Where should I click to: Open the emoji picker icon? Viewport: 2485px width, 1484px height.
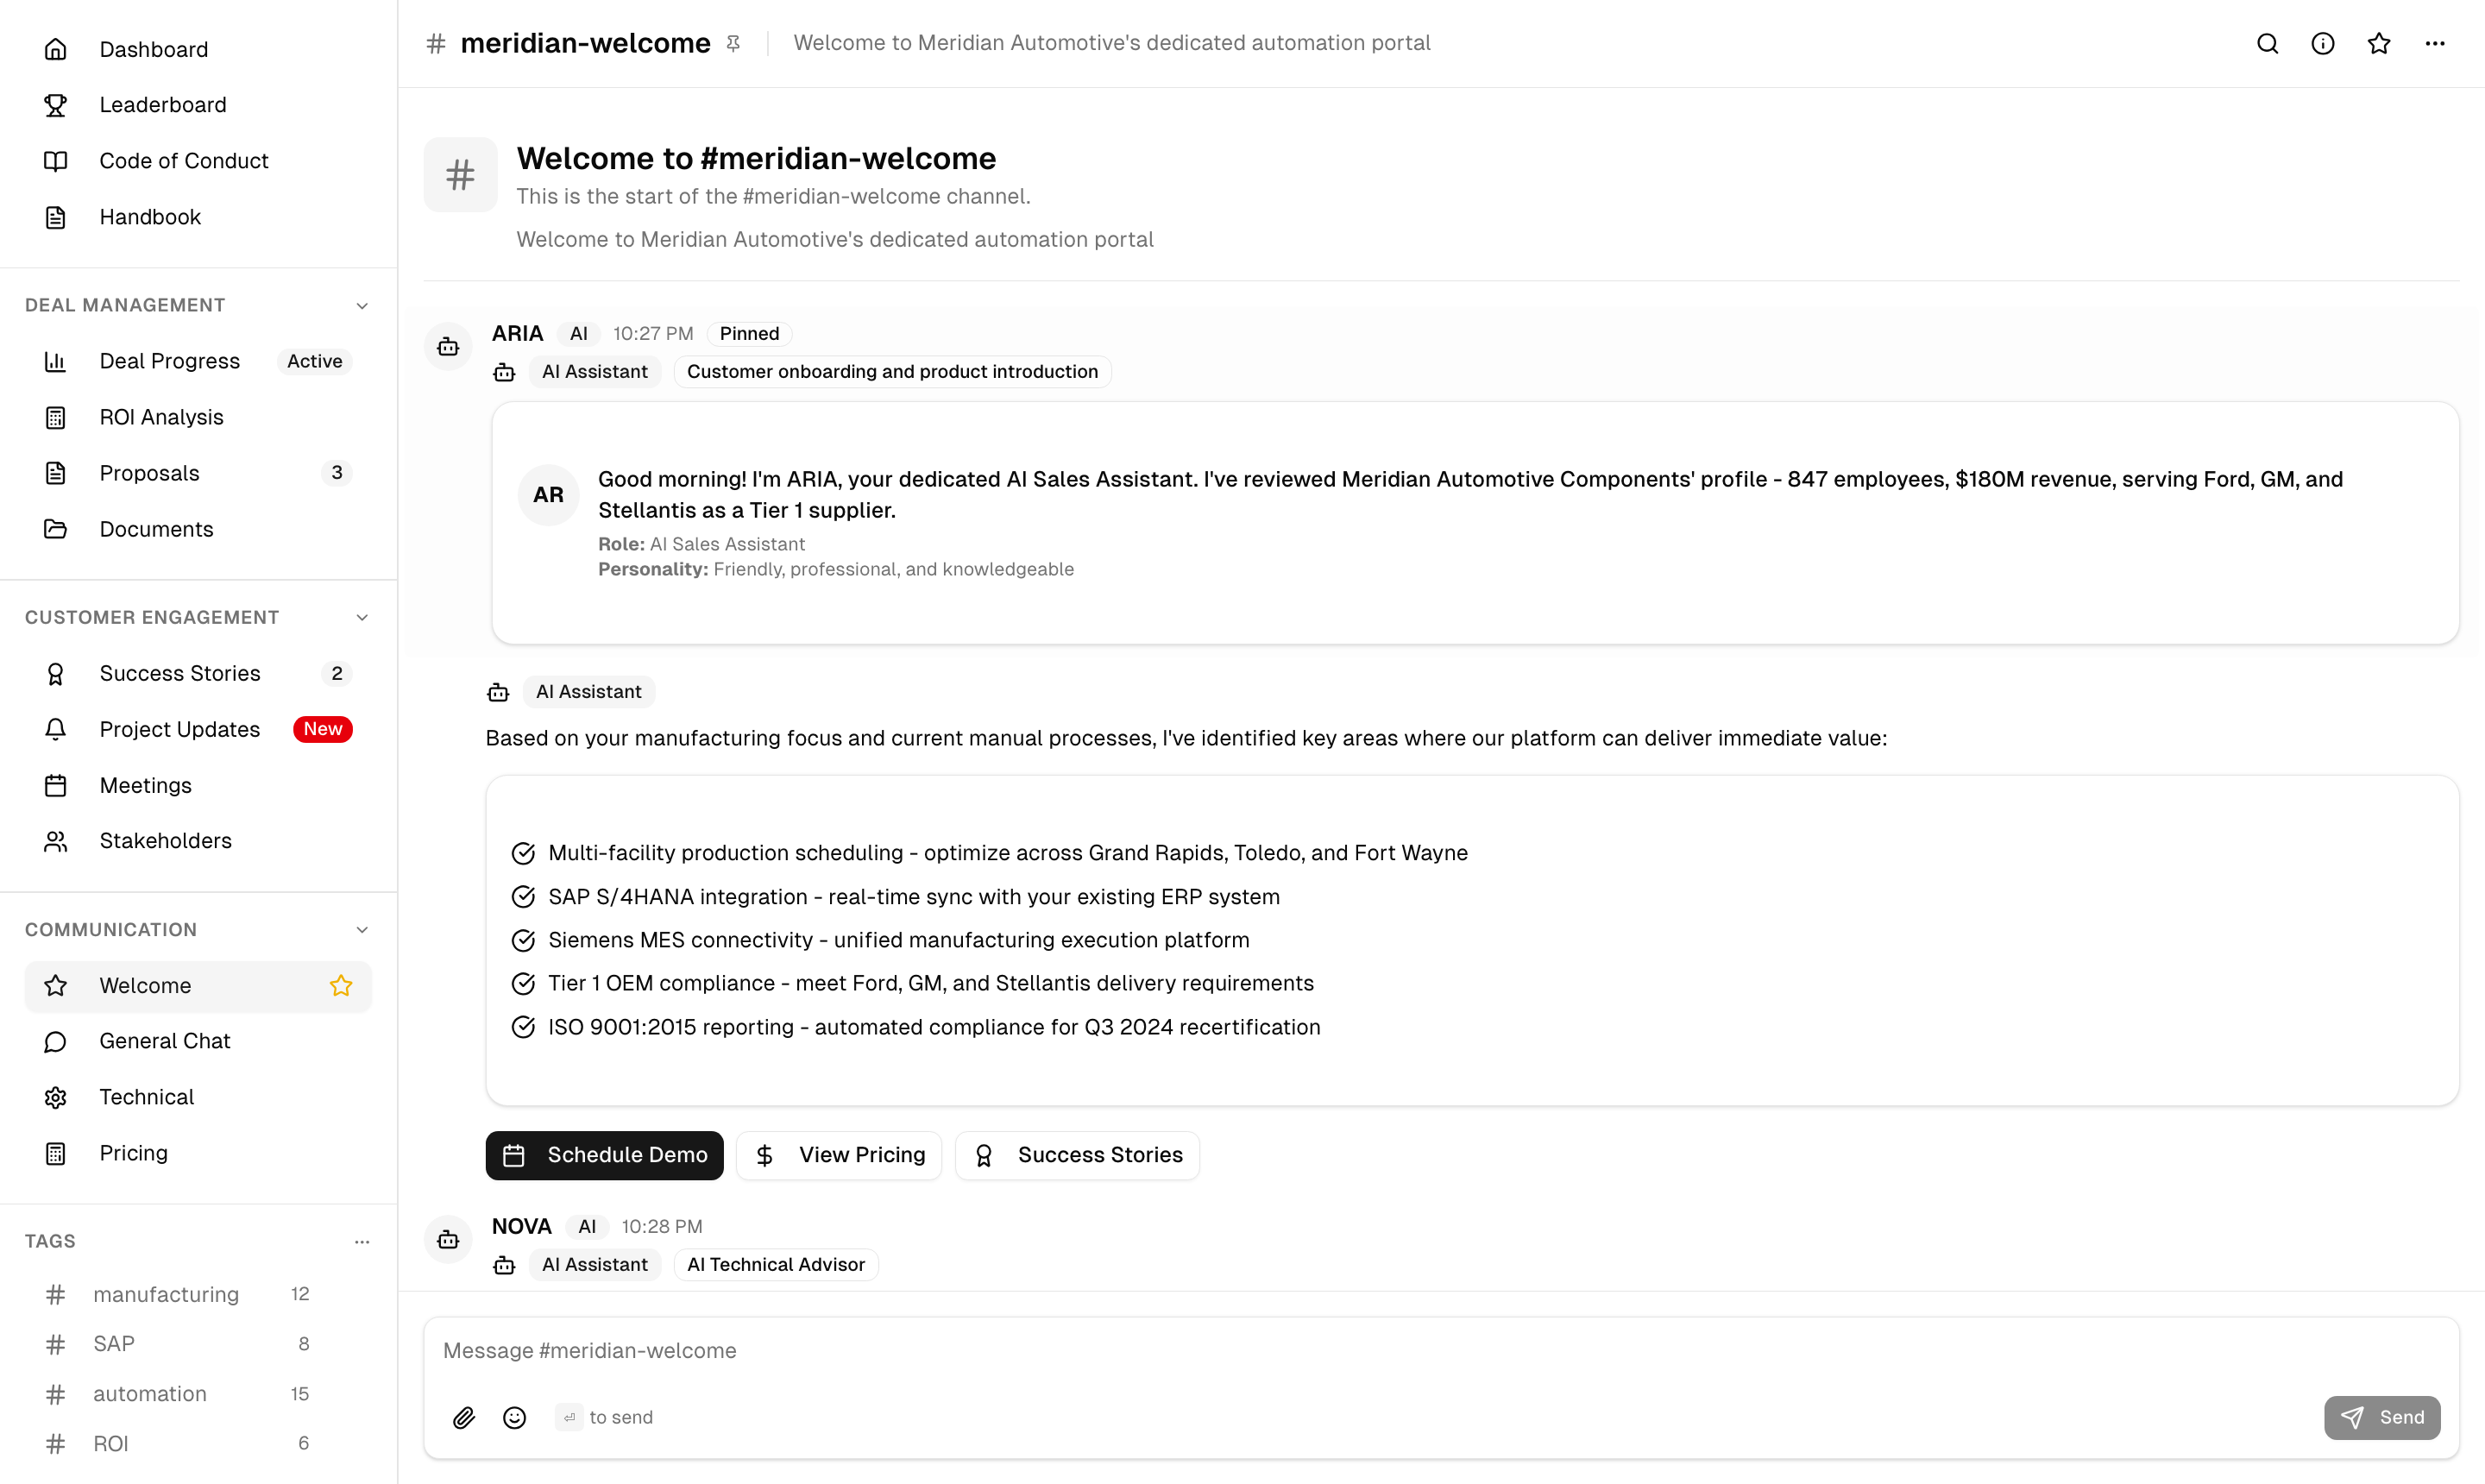(514, 1417)
